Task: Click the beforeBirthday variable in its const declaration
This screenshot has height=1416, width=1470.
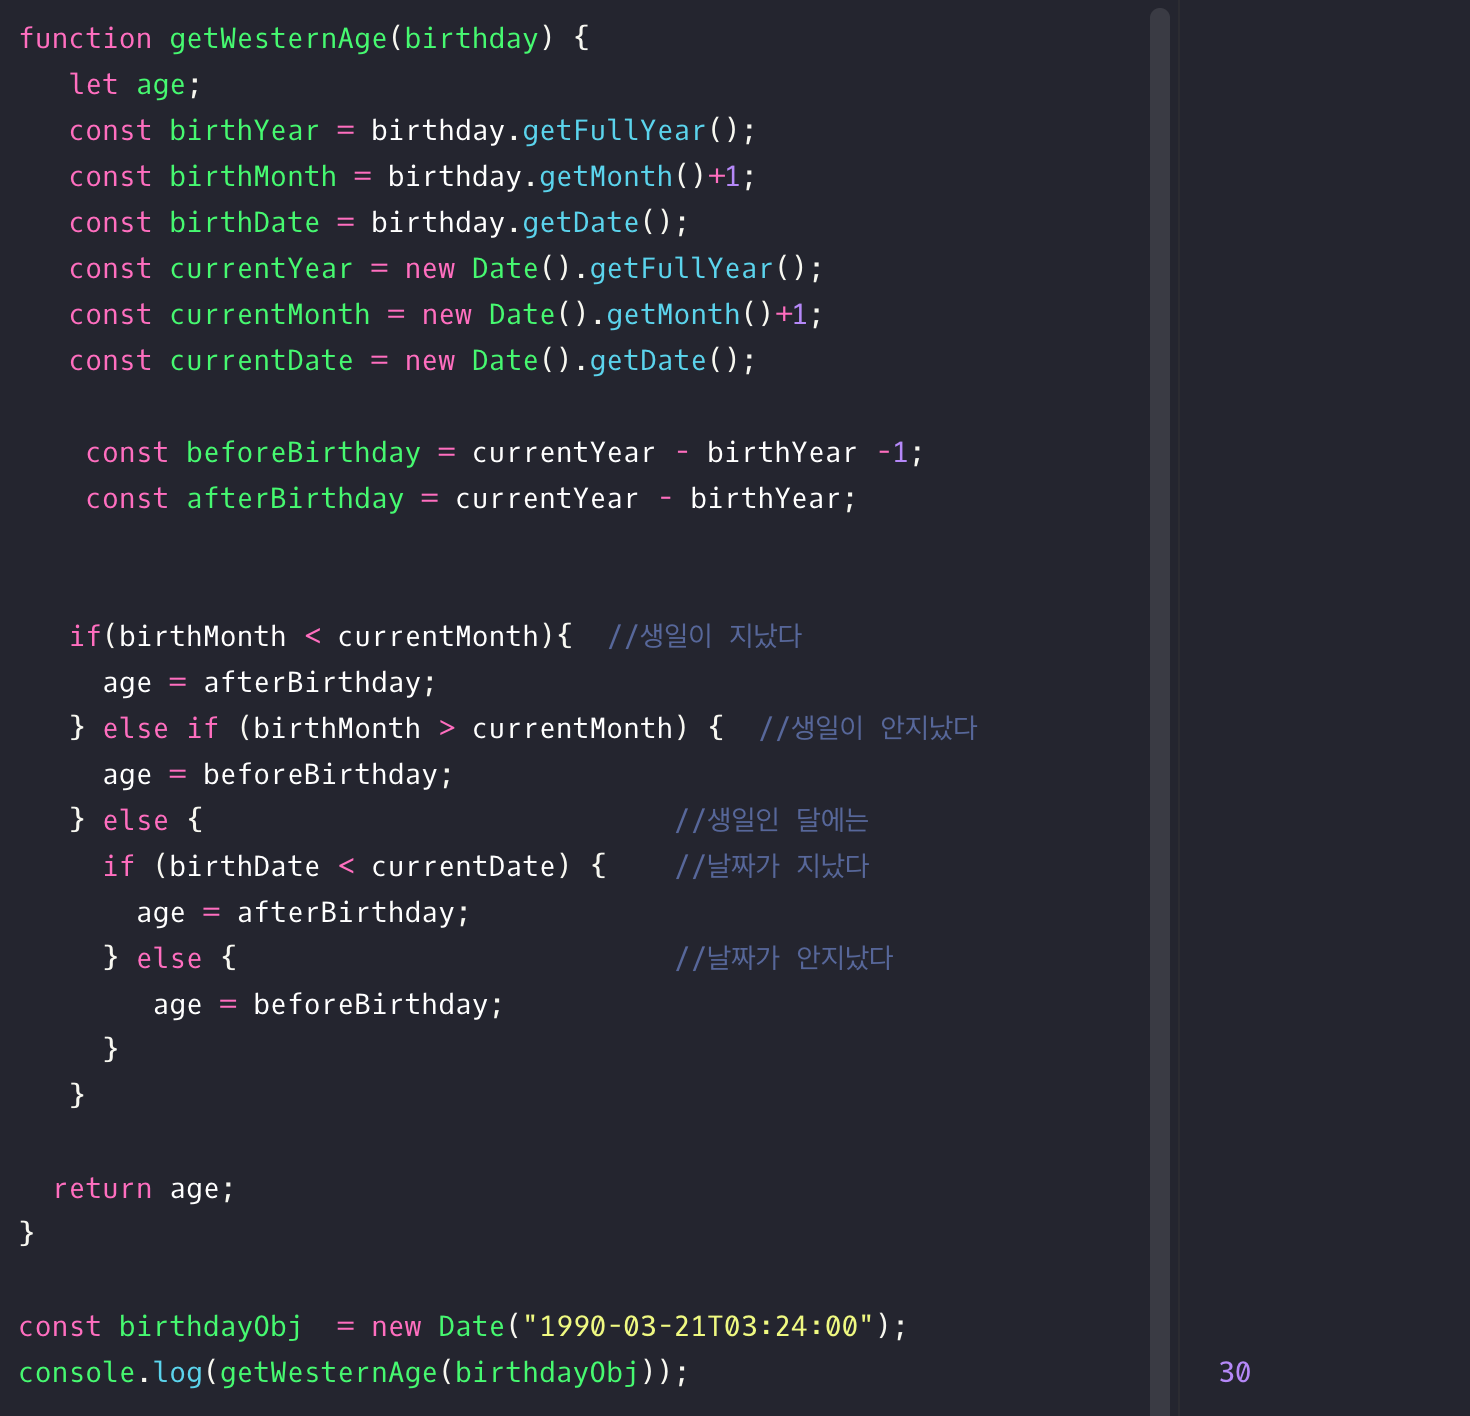Action: coord(303,452)
